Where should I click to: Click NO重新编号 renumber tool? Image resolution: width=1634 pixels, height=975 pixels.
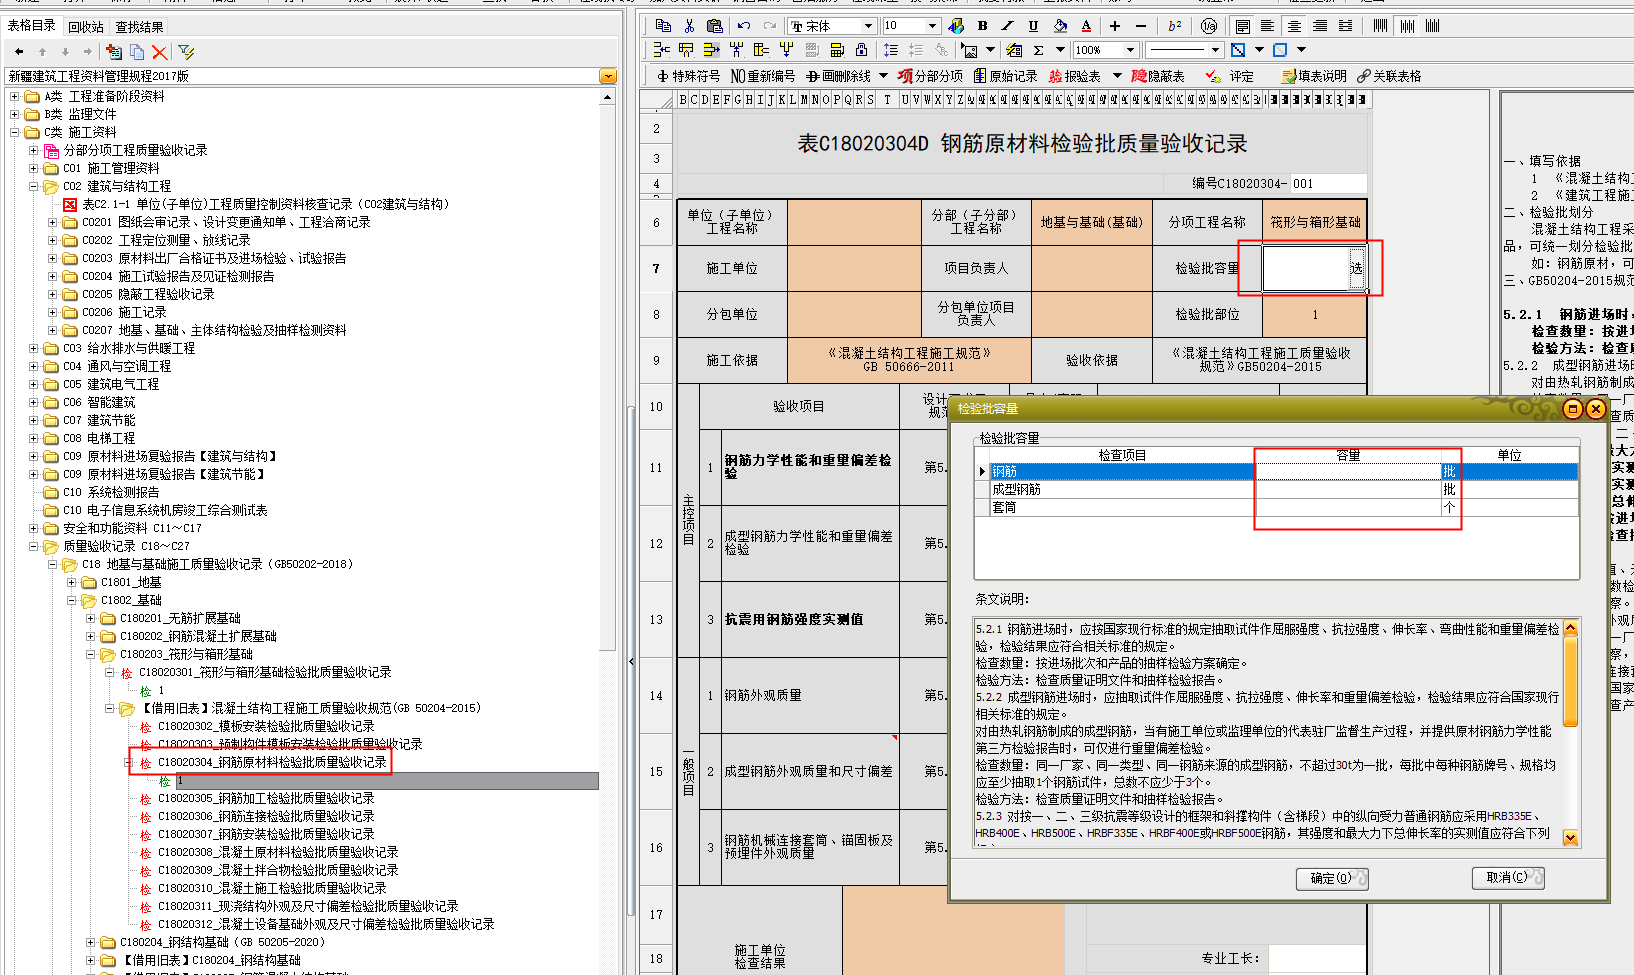pos(763,76)
